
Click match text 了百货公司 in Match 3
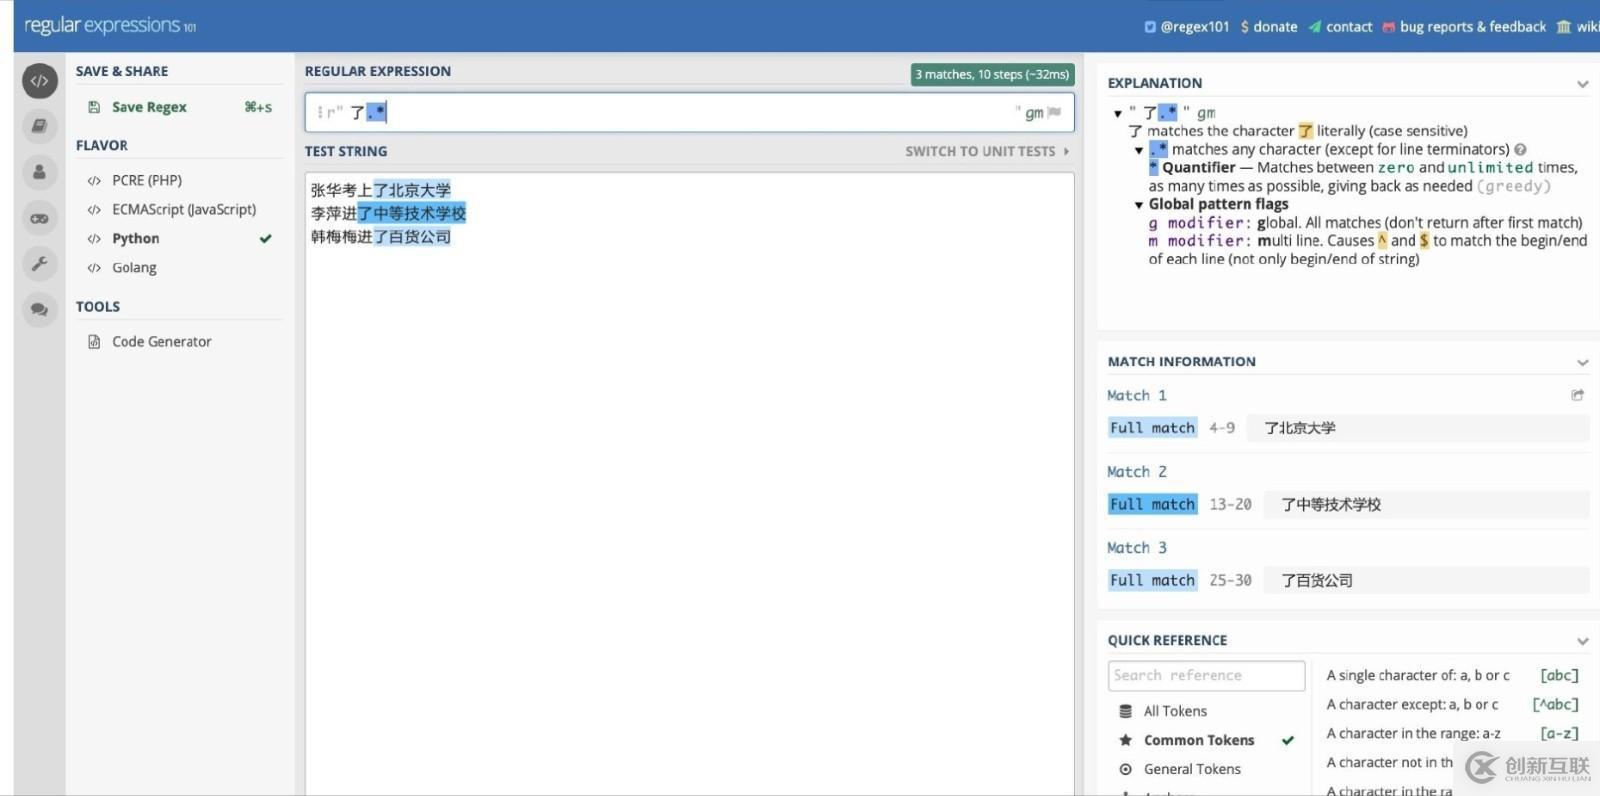click(1317, 581)
